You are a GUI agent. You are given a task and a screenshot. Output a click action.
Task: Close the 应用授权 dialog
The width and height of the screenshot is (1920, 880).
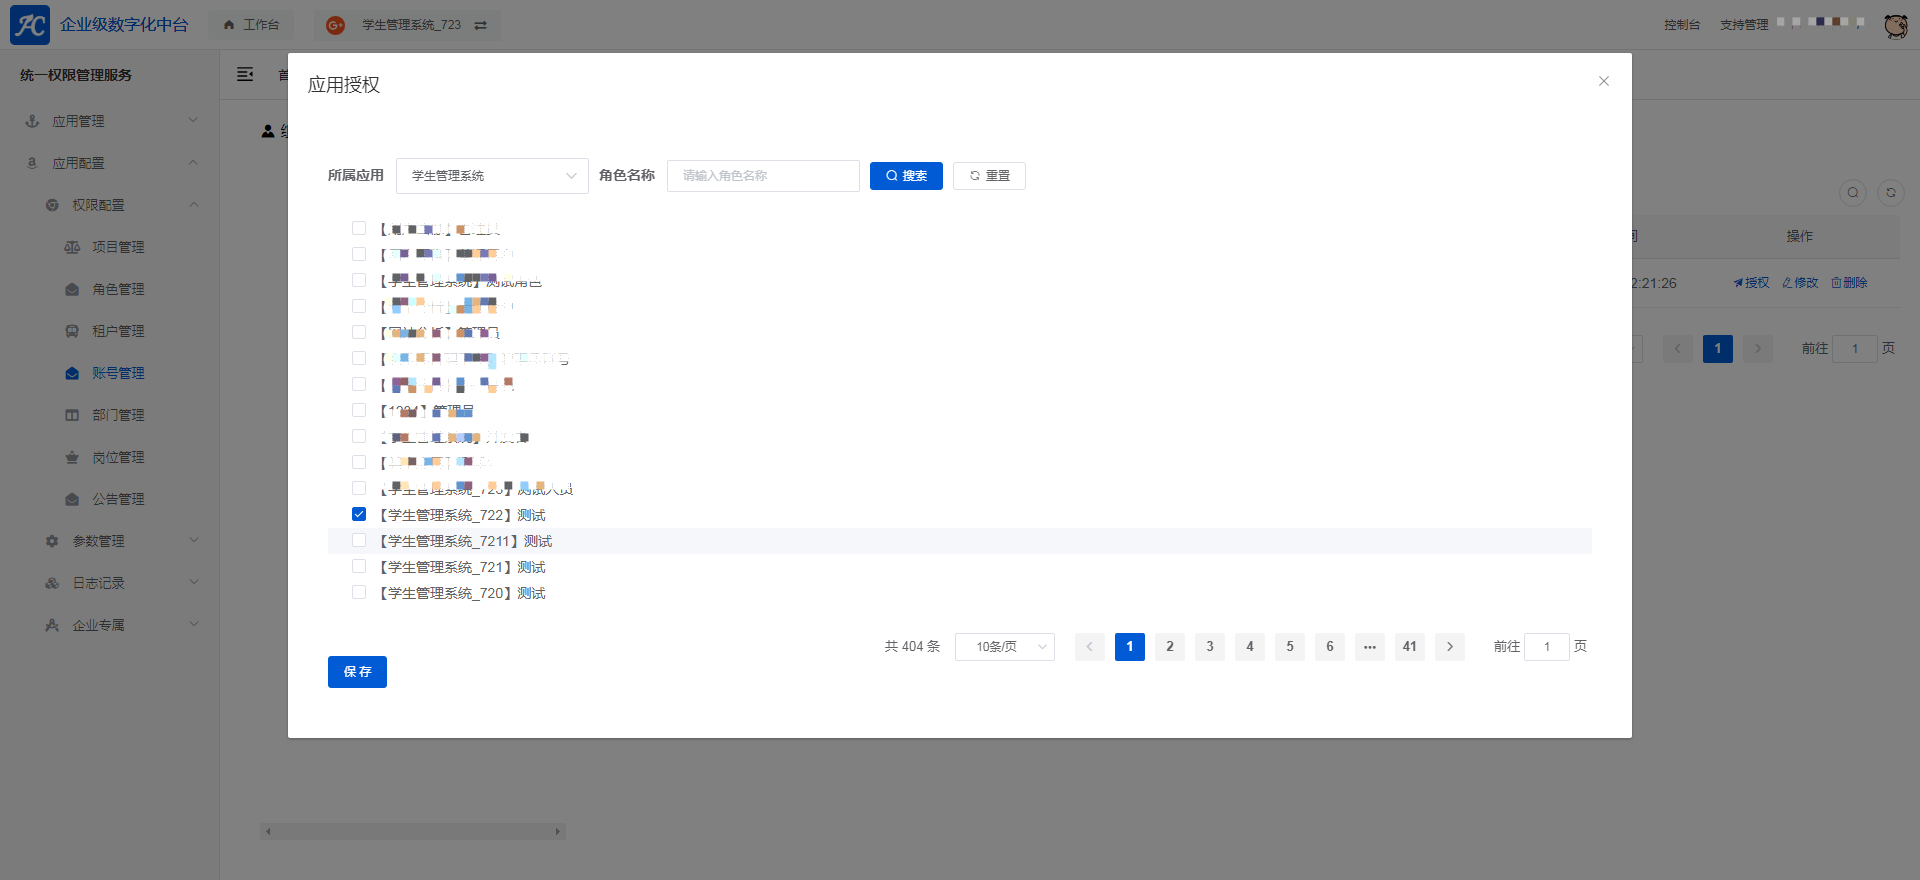point(1604,82)
